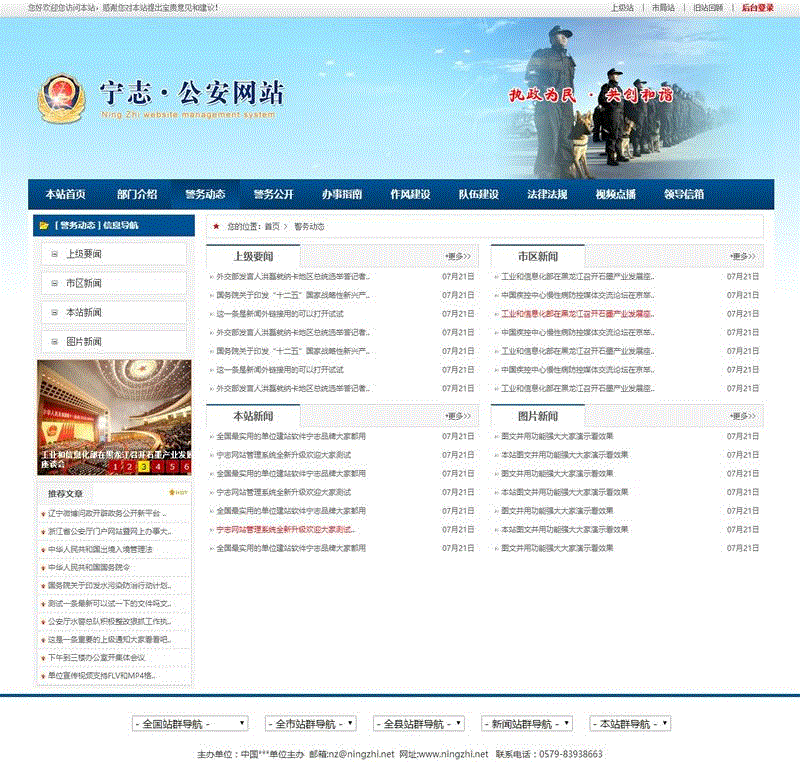Image resolution: width=800 pixels, height=762 pixels.
Task: Click 更多>> in the 本站新闻 panel
Action: [x=458, y=416]
